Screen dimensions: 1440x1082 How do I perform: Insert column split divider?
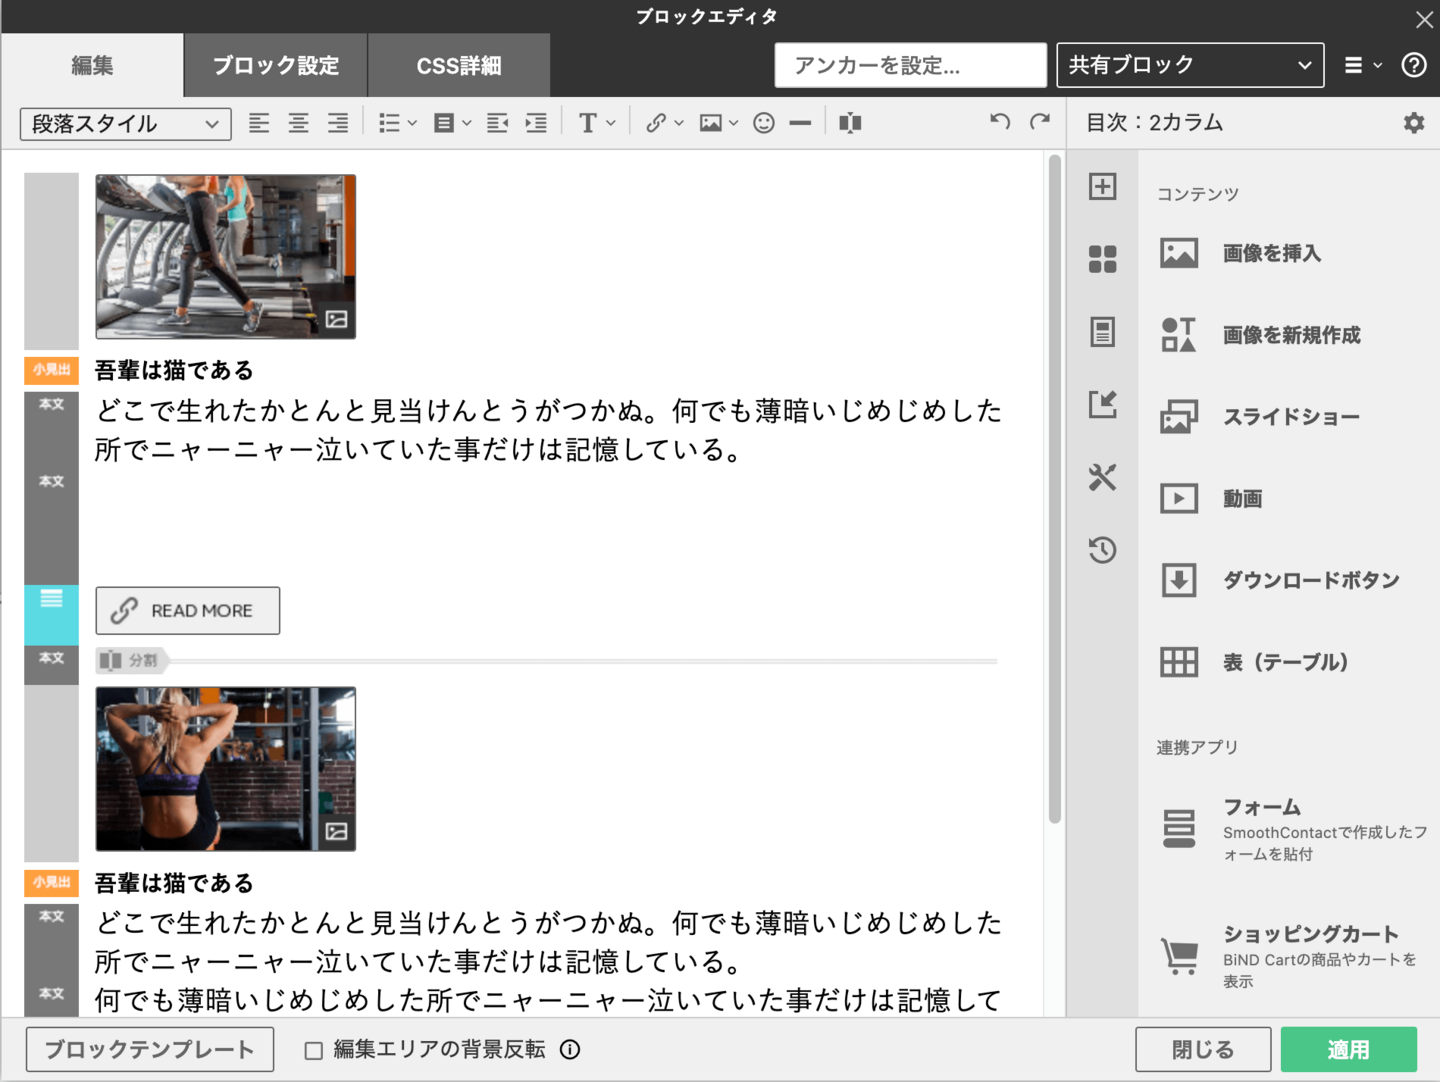[x=850, y=123]
